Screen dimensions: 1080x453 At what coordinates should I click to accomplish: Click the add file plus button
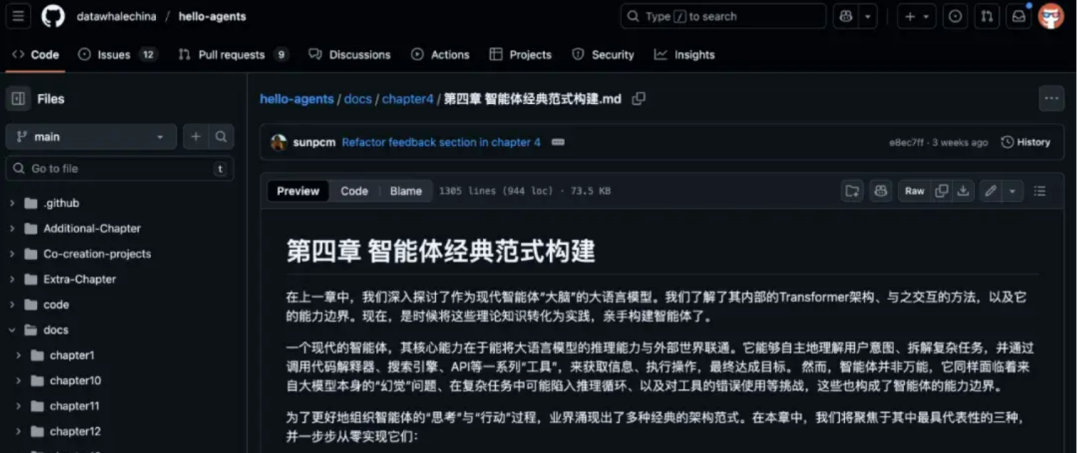(196, 137)
